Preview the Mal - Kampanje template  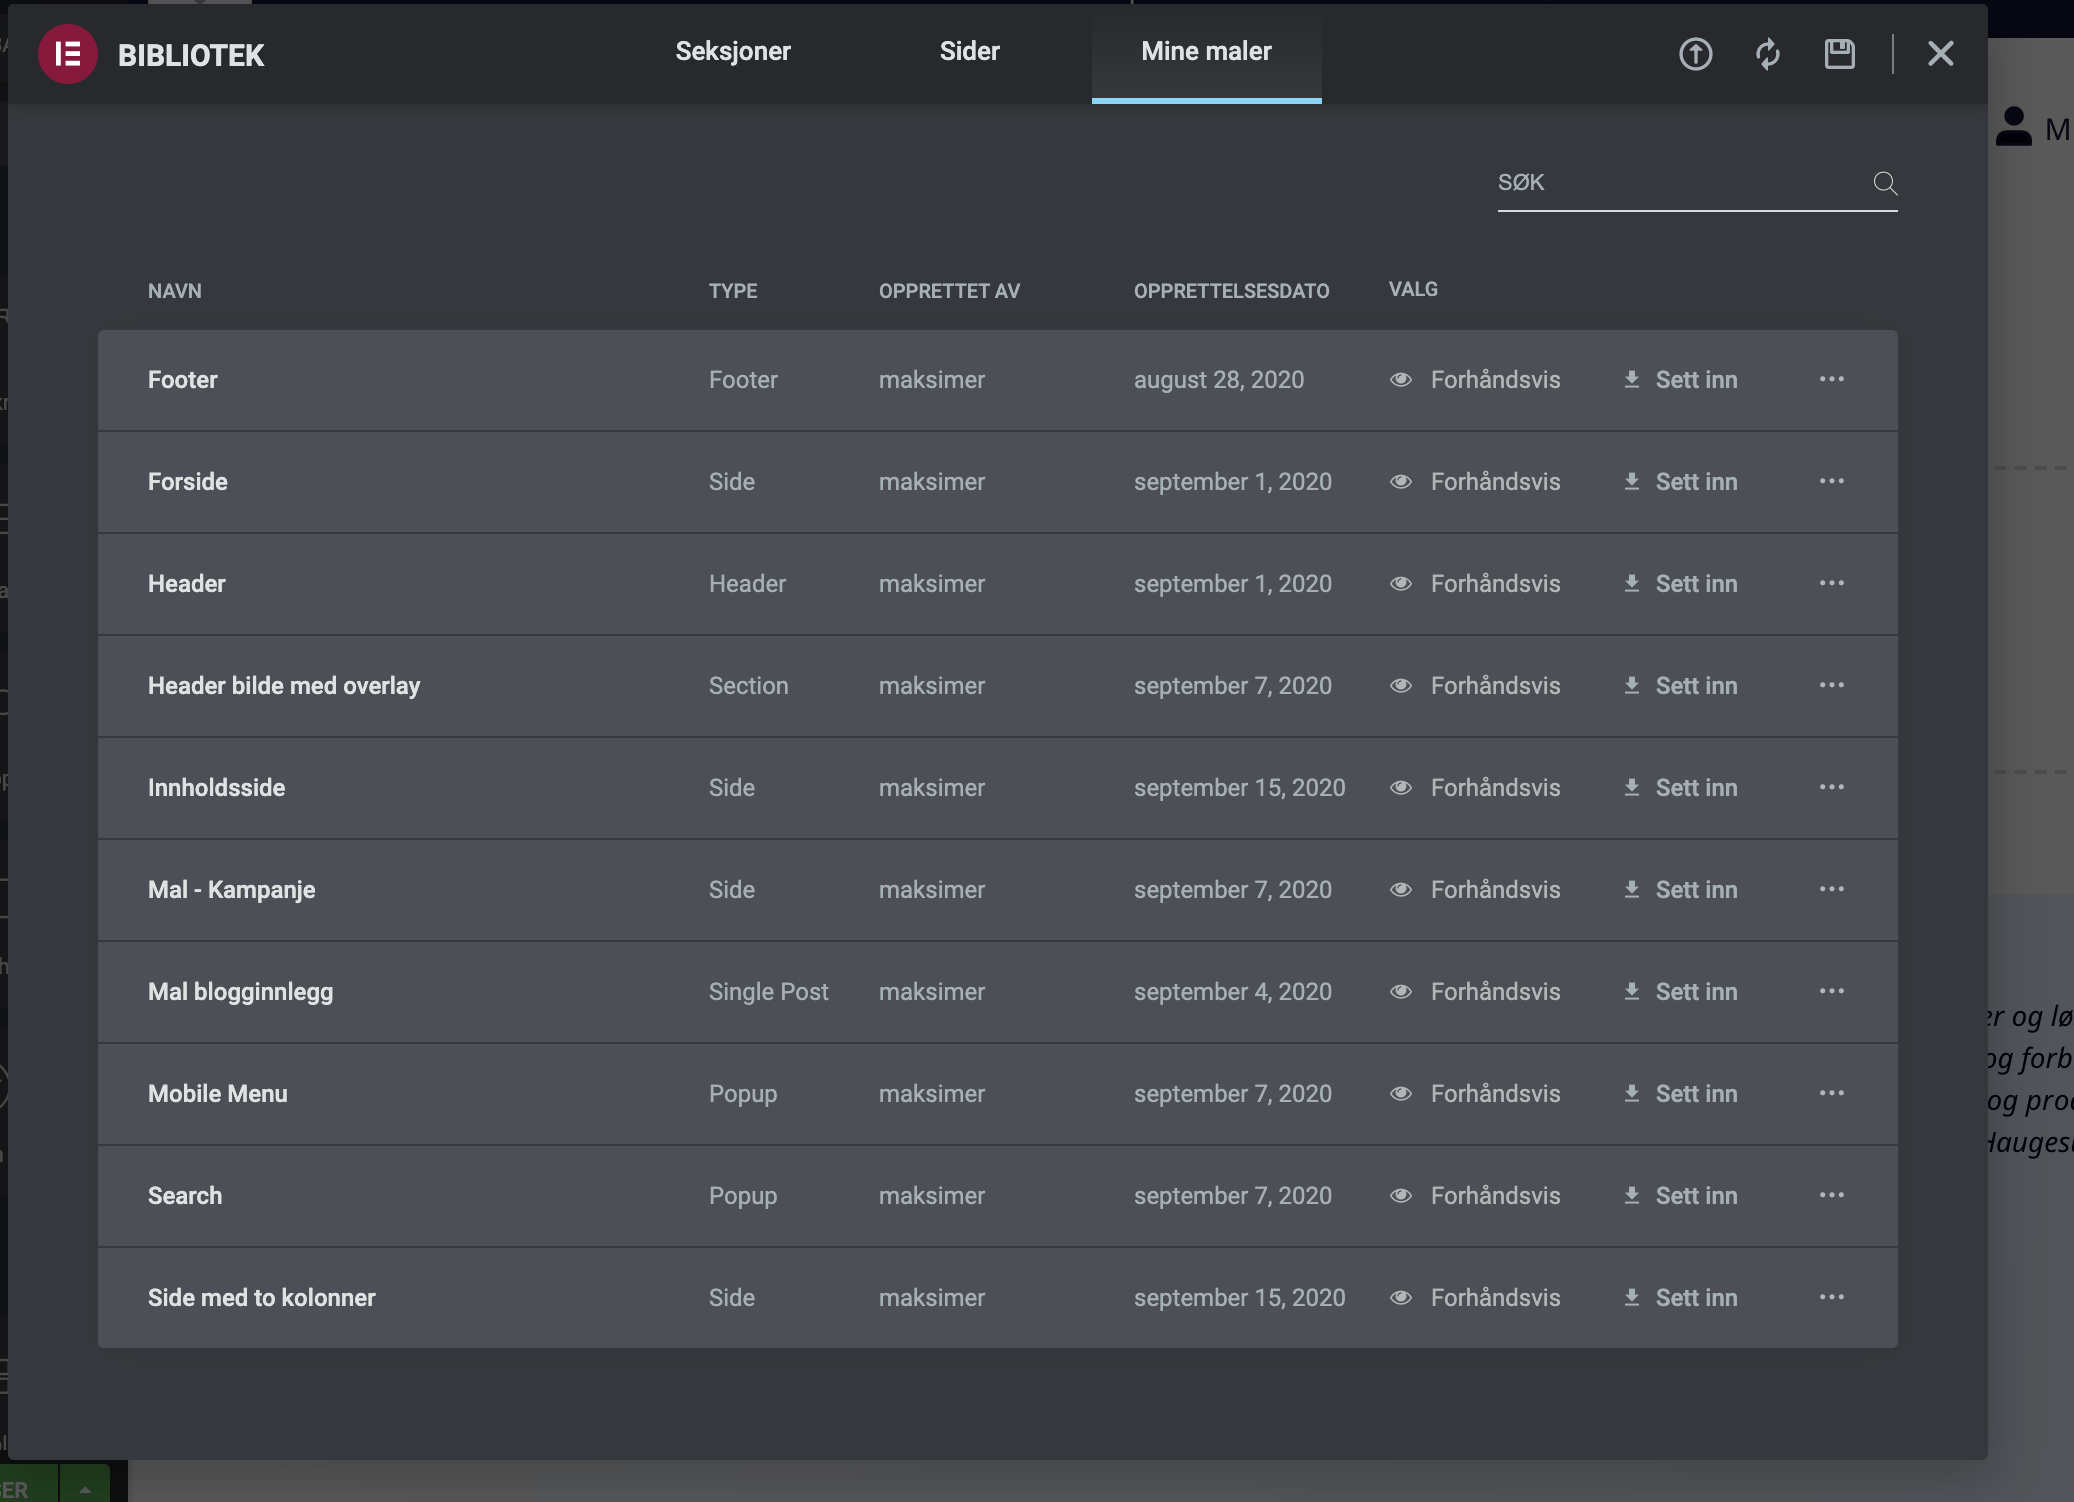(1475, 890)
